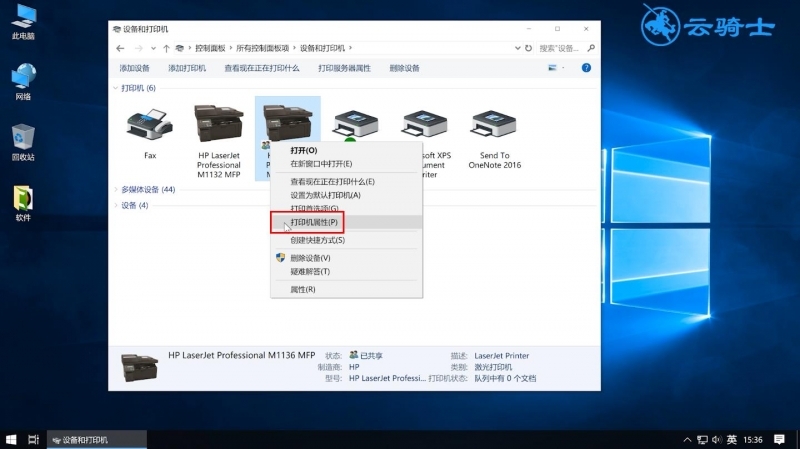The height and width of the screenshot is (449, 800).
Task: Change view with the view options icon
Action: [552, 68]
